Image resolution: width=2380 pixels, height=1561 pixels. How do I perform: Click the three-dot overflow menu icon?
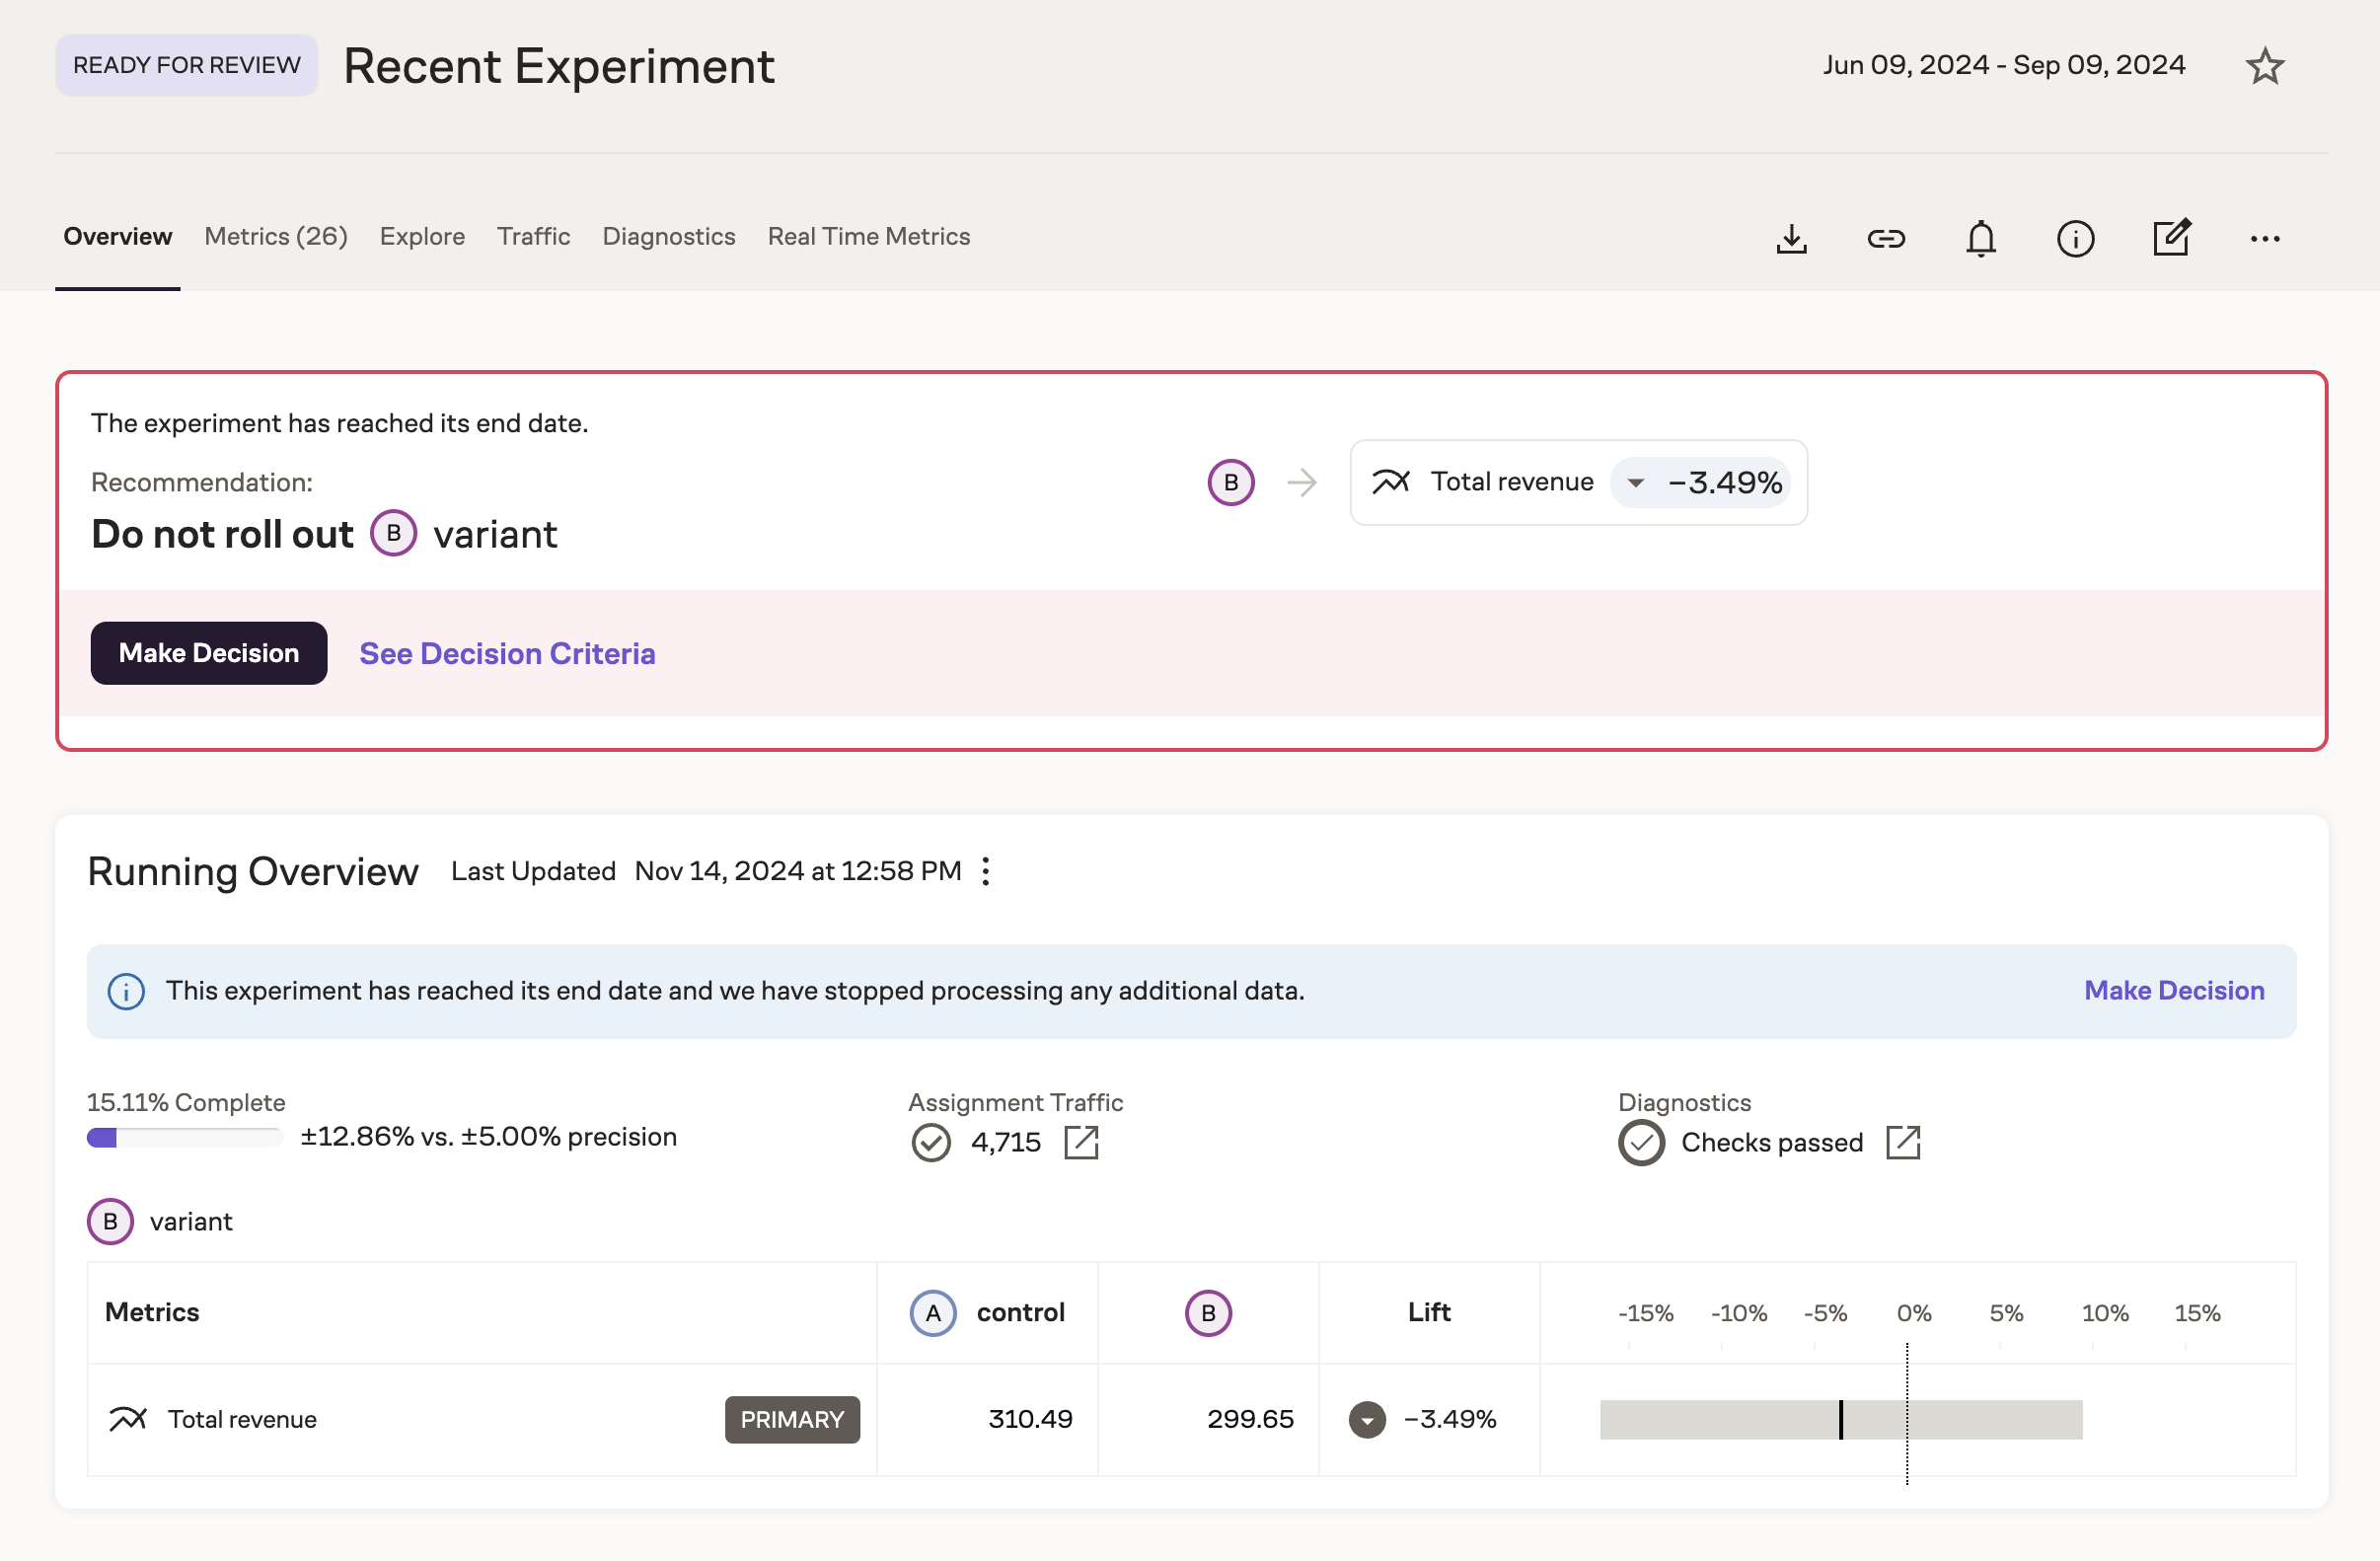(x=2265, y=237)
